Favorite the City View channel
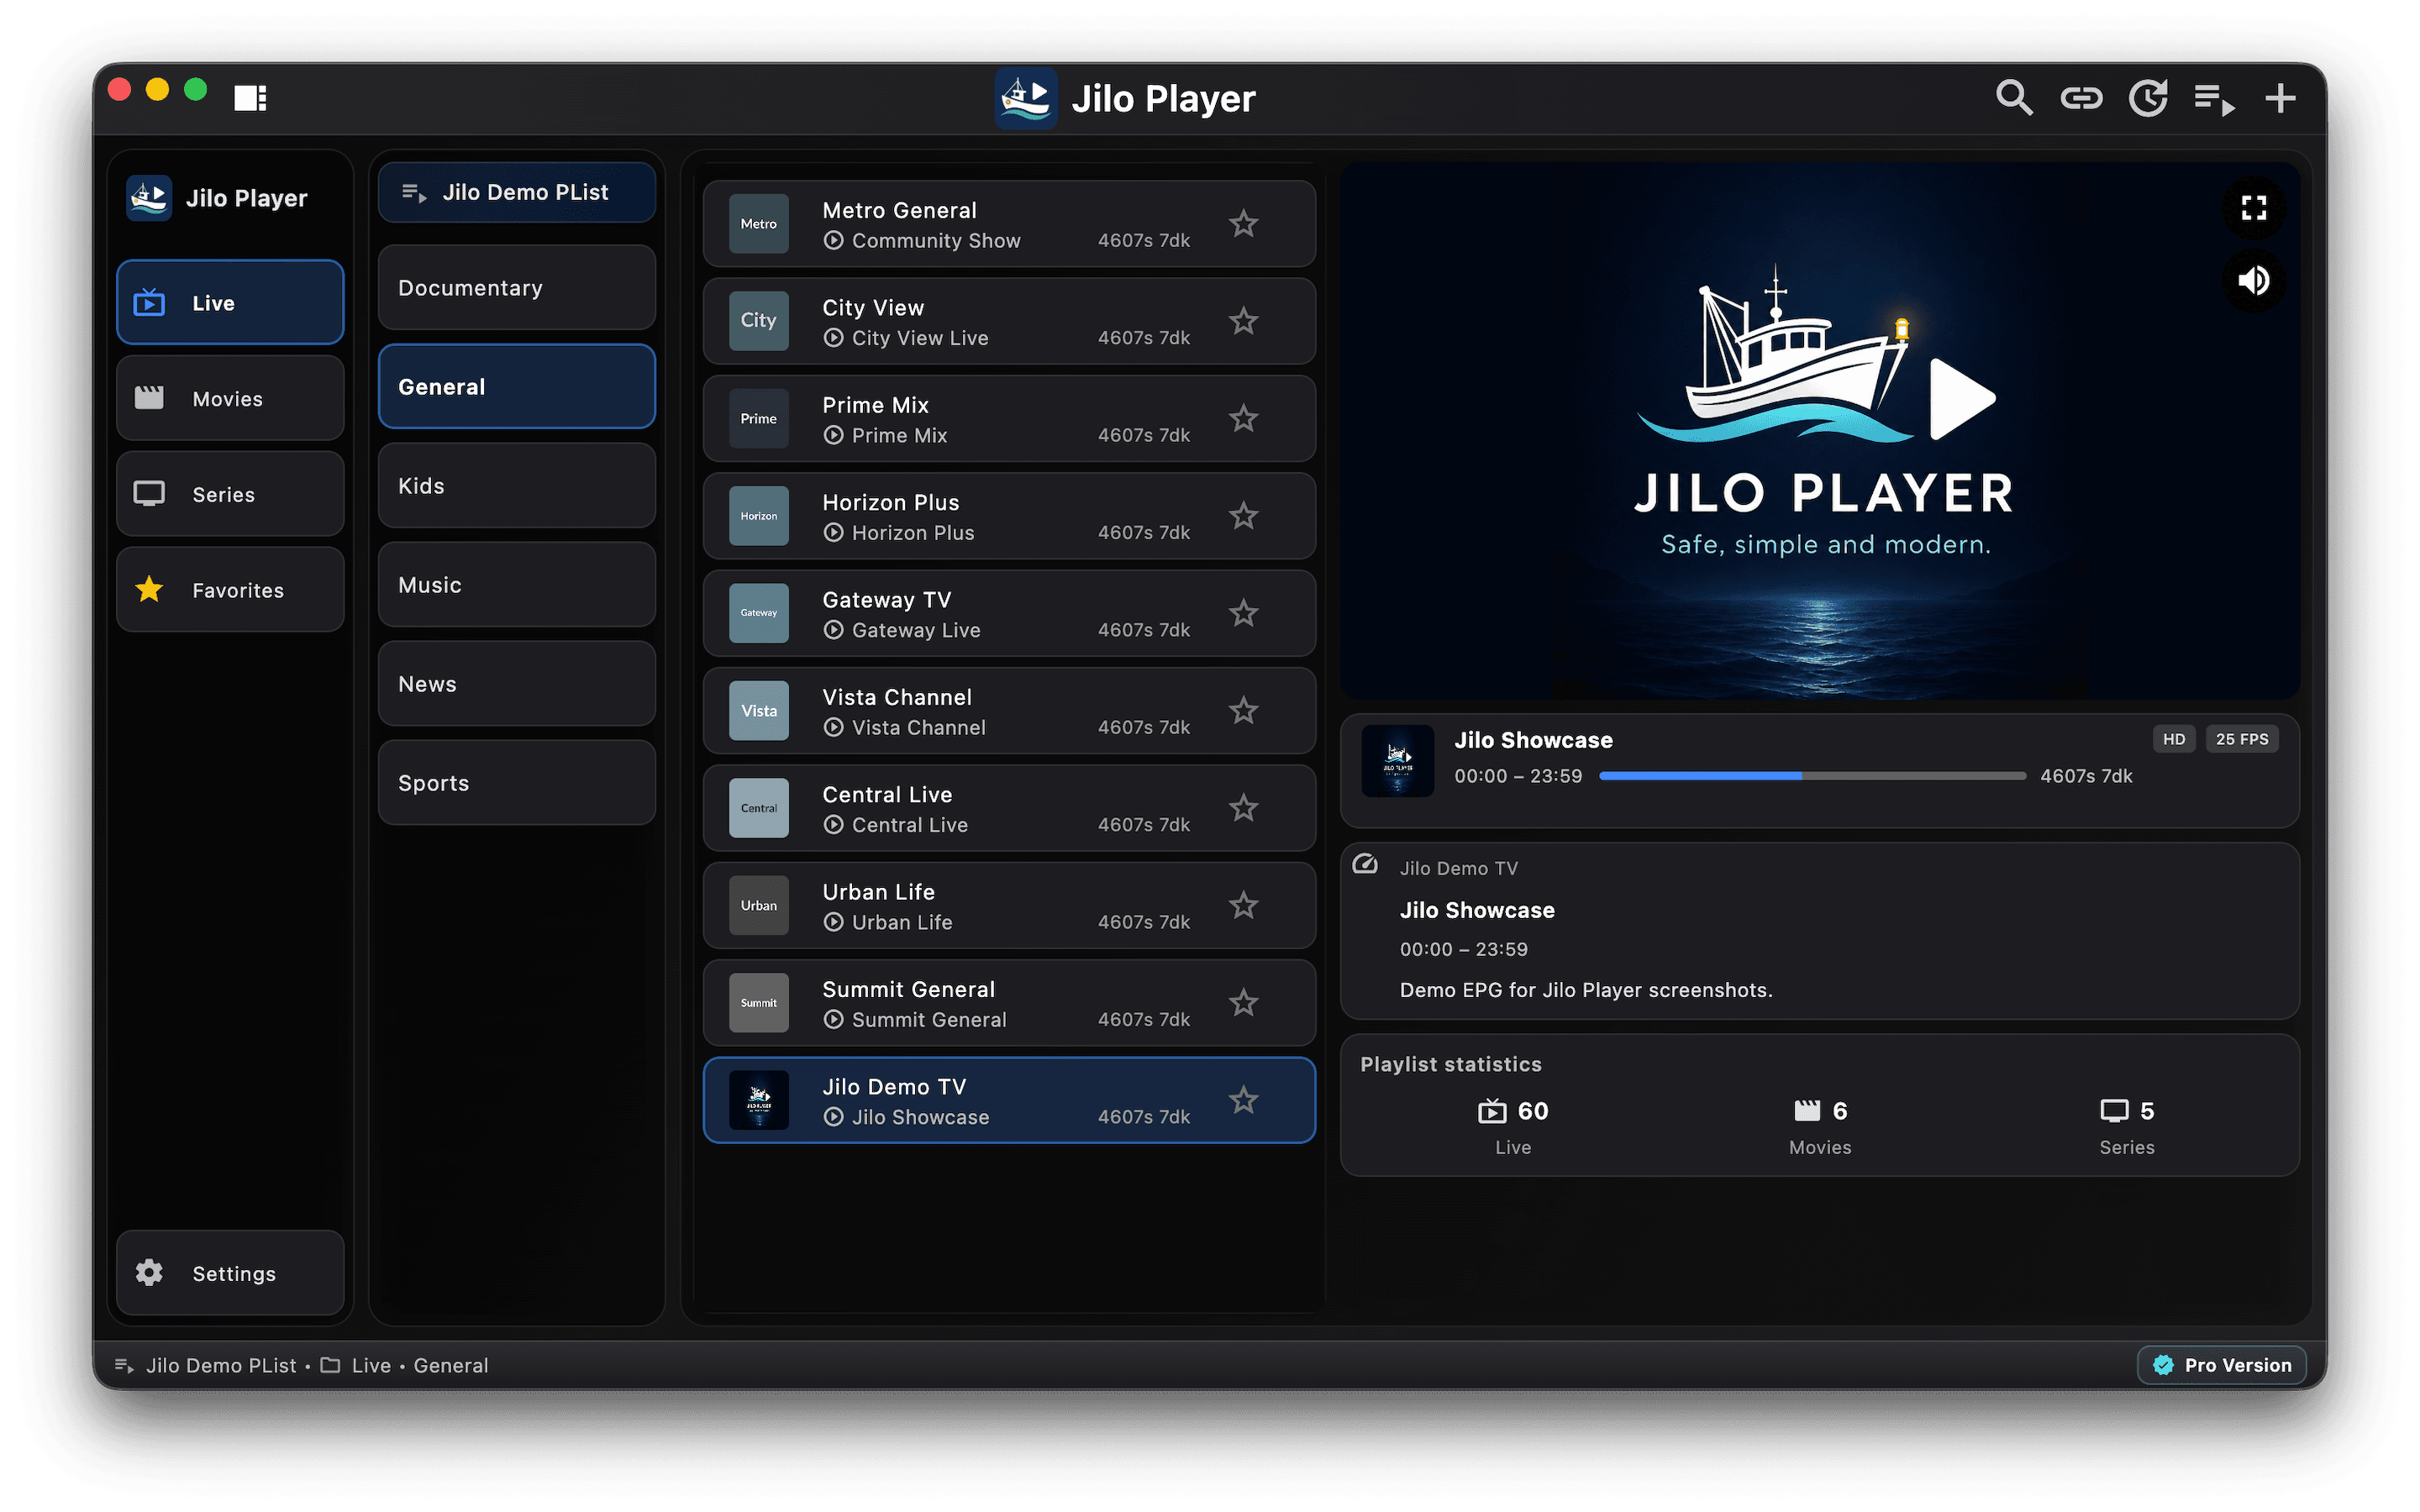 1243,321
